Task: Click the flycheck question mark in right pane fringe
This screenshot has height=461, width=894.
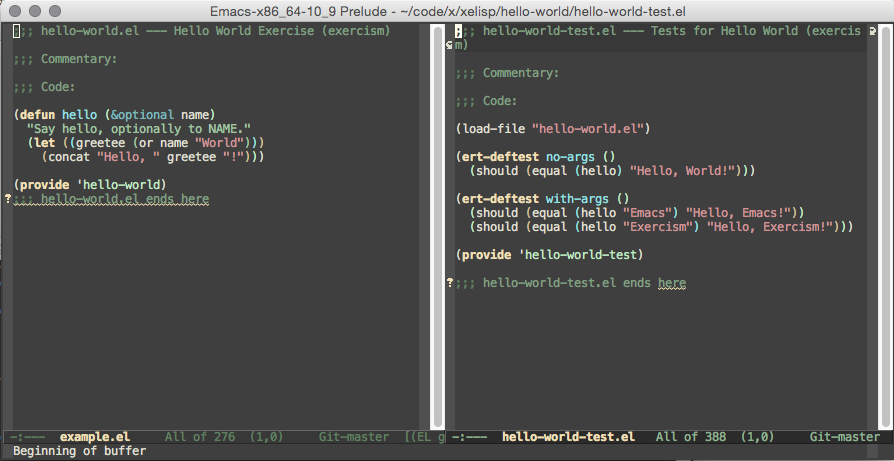Action: pyautogui.click(x=450, y=283)
